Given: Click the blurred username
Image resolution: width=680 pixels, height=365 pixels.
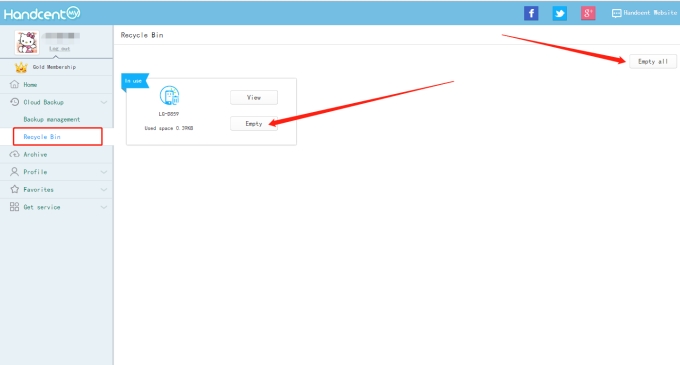Looking at the screenshot, I should [x=61, y=36].
